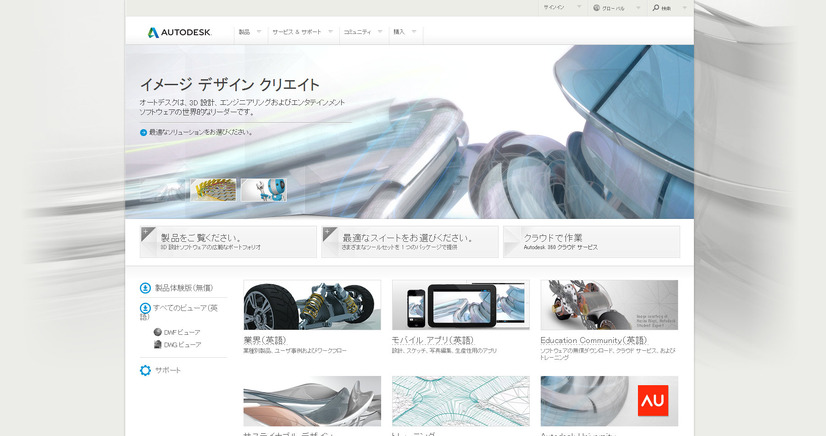This screenshot has width=826, height=436.
Task: Click the DWF ビューア file icon
Action: (157, 332)
